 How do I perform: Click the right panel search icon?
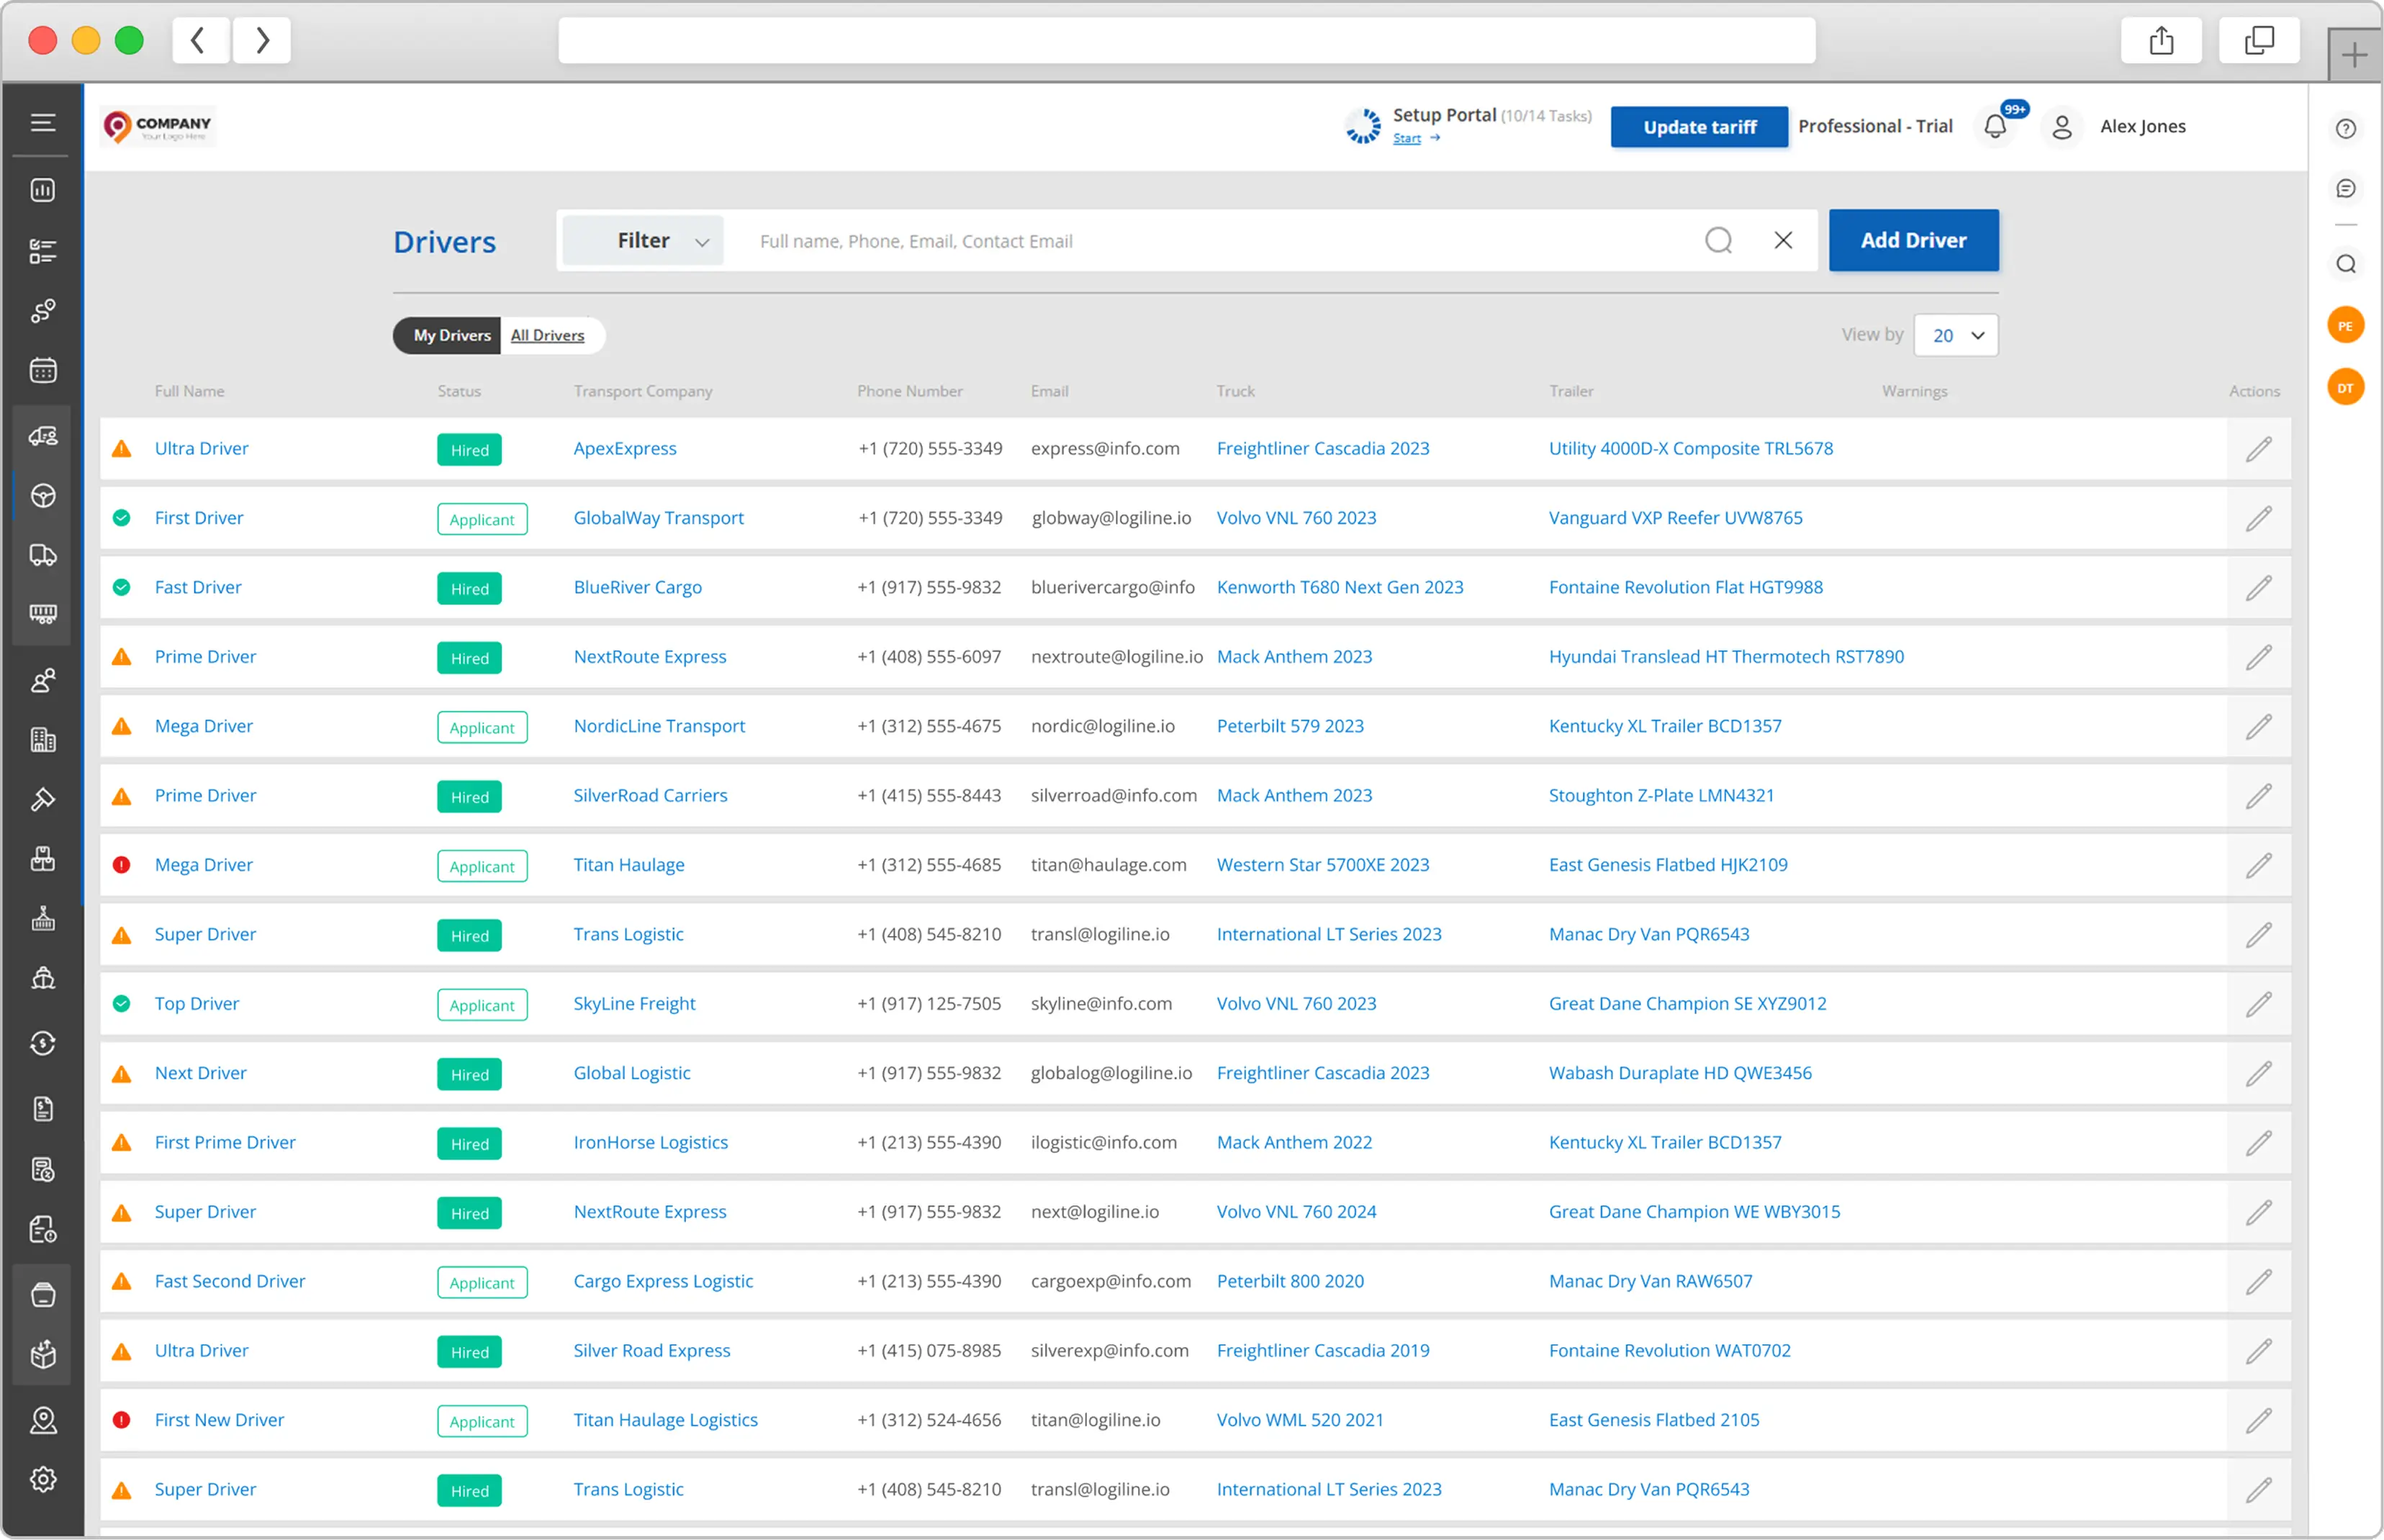click(x=2345, y=264)
